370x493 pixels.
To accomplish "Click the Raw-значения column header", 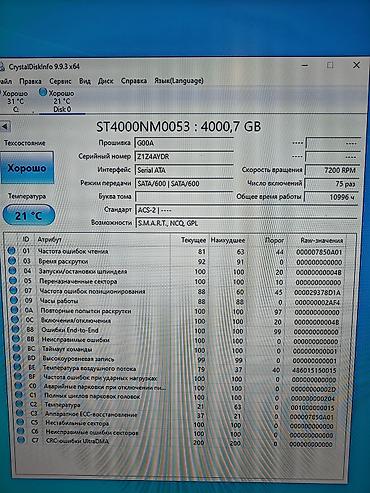I will click(321, 240).
